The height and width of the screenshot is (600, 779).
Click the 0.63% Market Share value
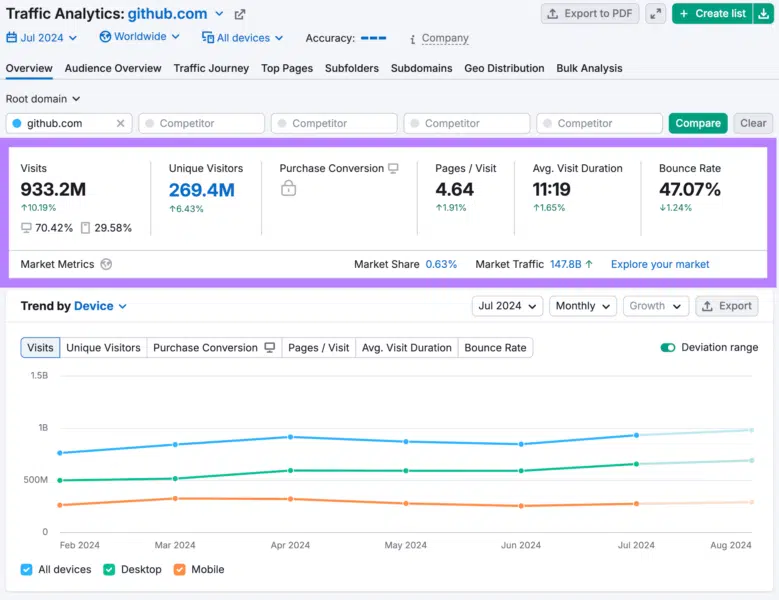pos(441,264)
